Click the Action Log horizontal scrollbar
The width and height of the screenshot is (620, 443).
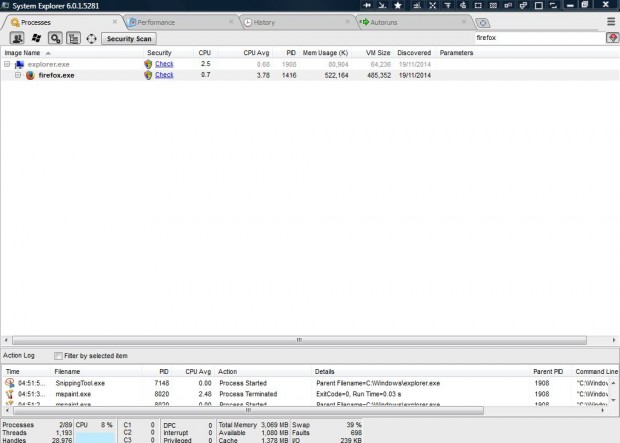[x=248, y=411]
